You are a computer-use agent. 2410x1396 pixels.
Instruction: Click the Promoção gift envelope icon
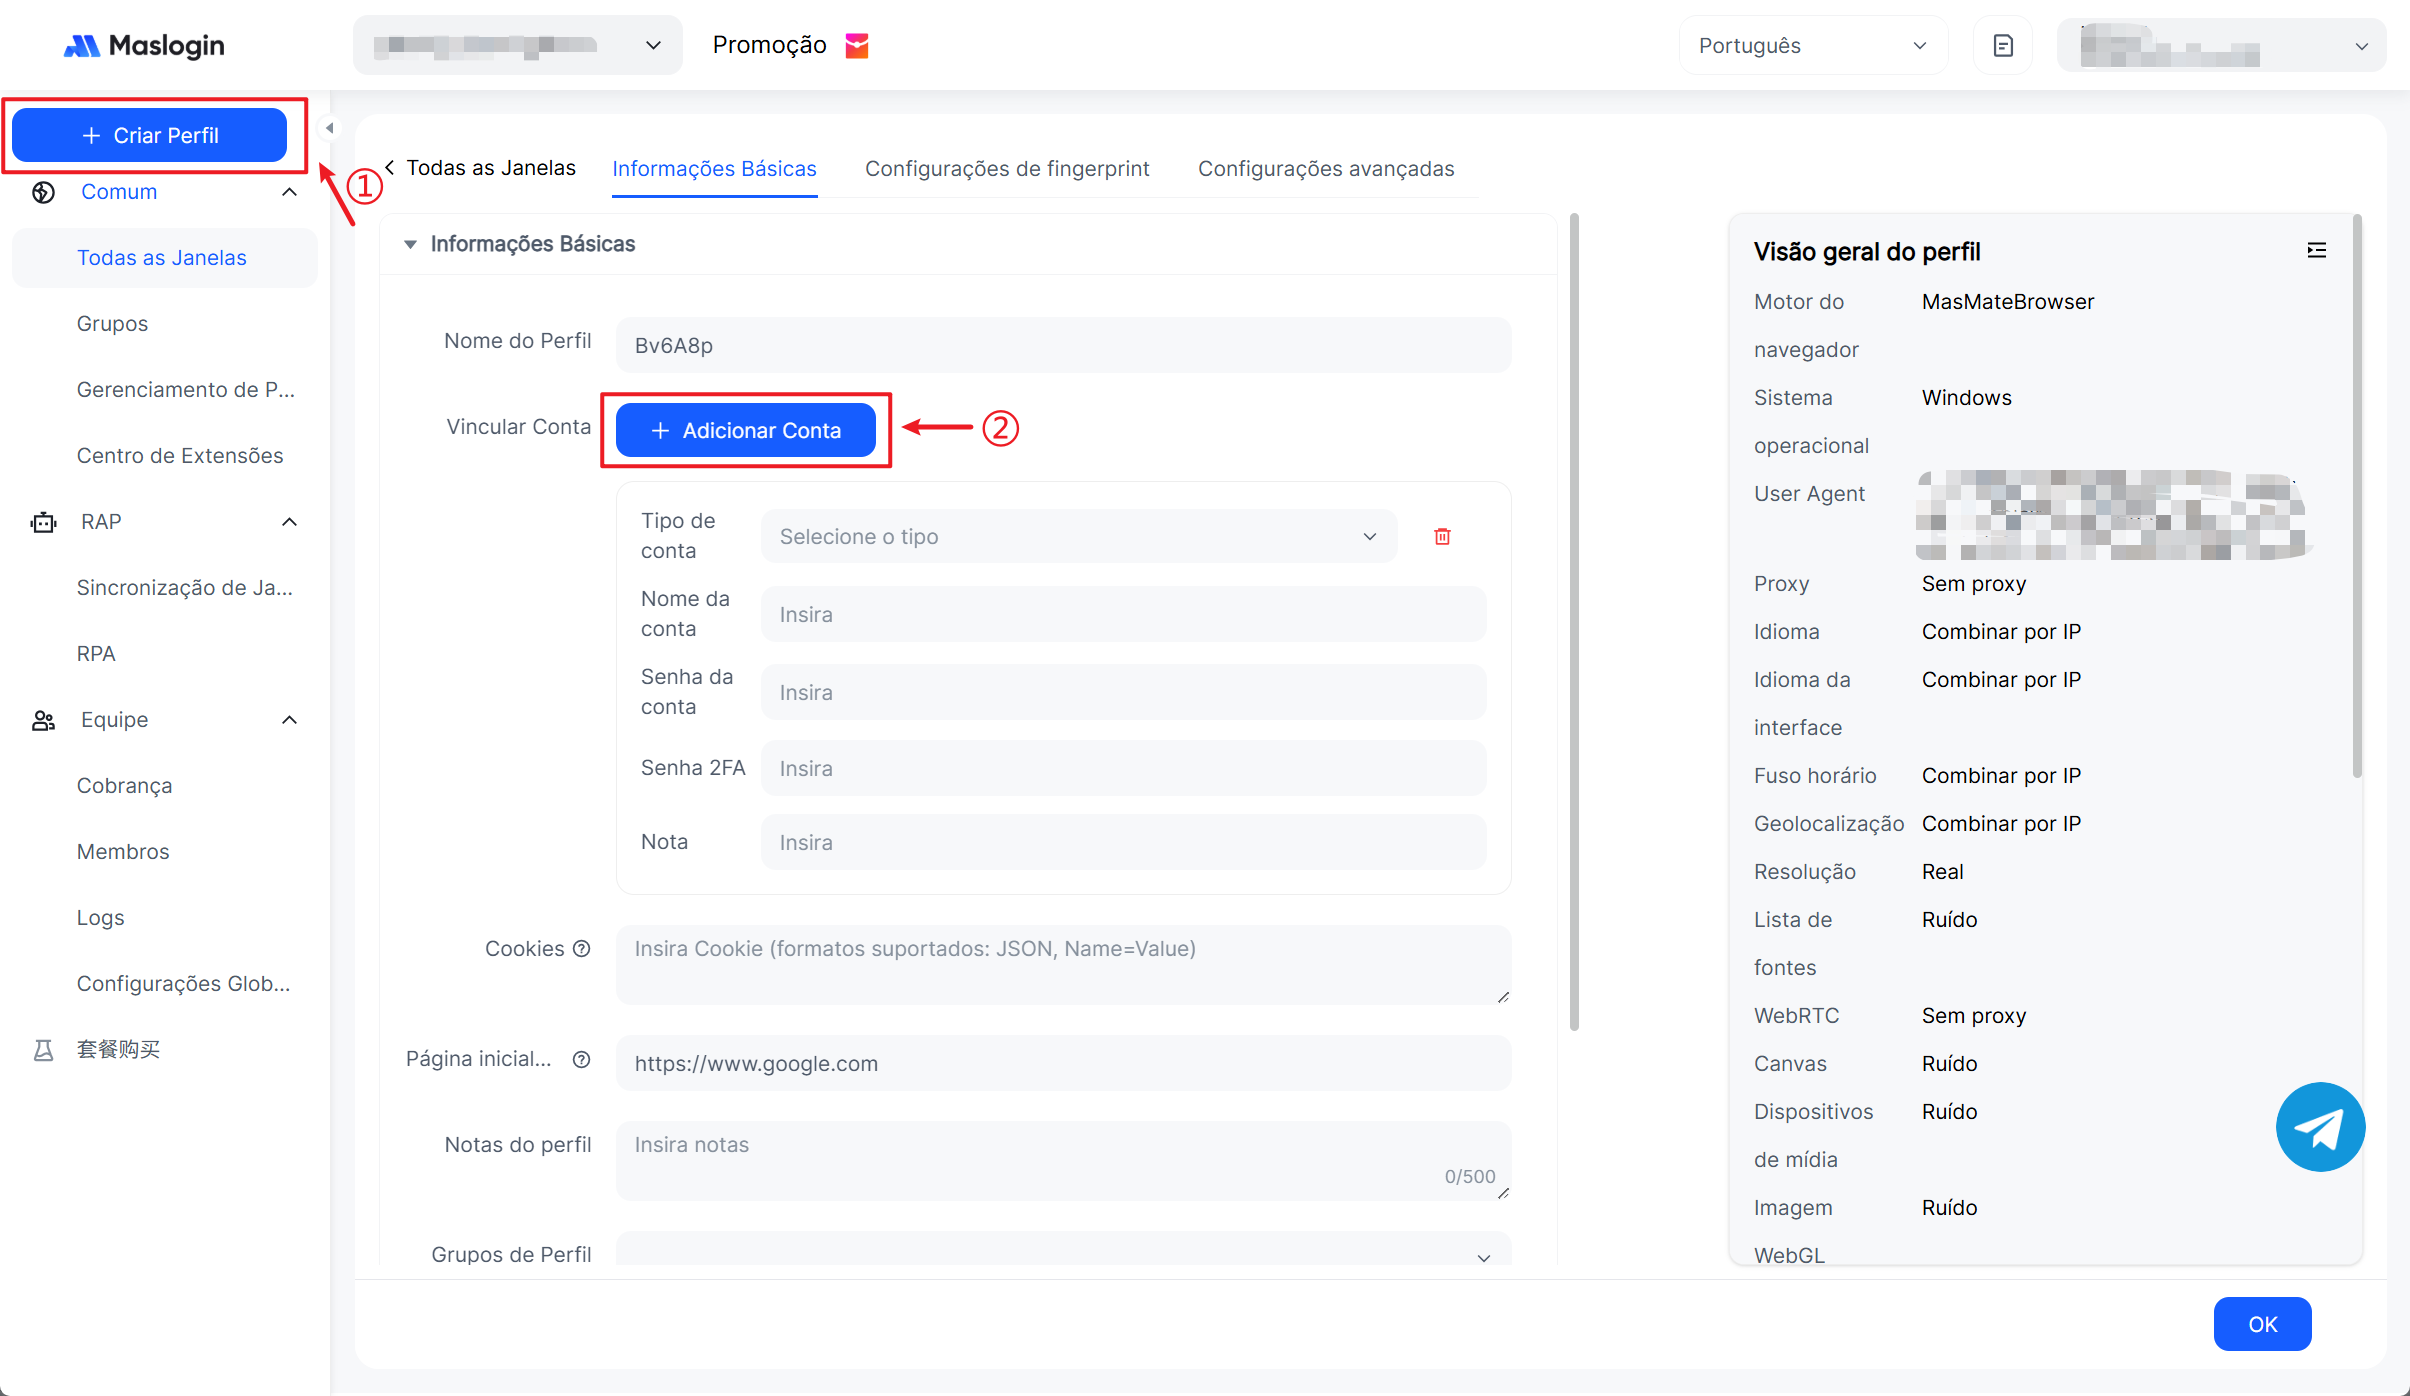pyautogui.click(x=857, y=46)
